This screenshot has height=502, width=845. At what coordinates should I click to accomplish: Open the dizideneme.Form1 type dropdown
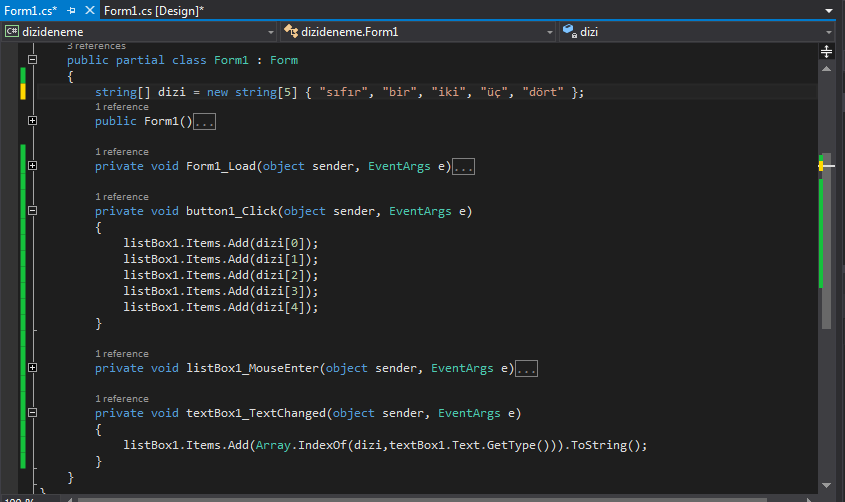419,32
